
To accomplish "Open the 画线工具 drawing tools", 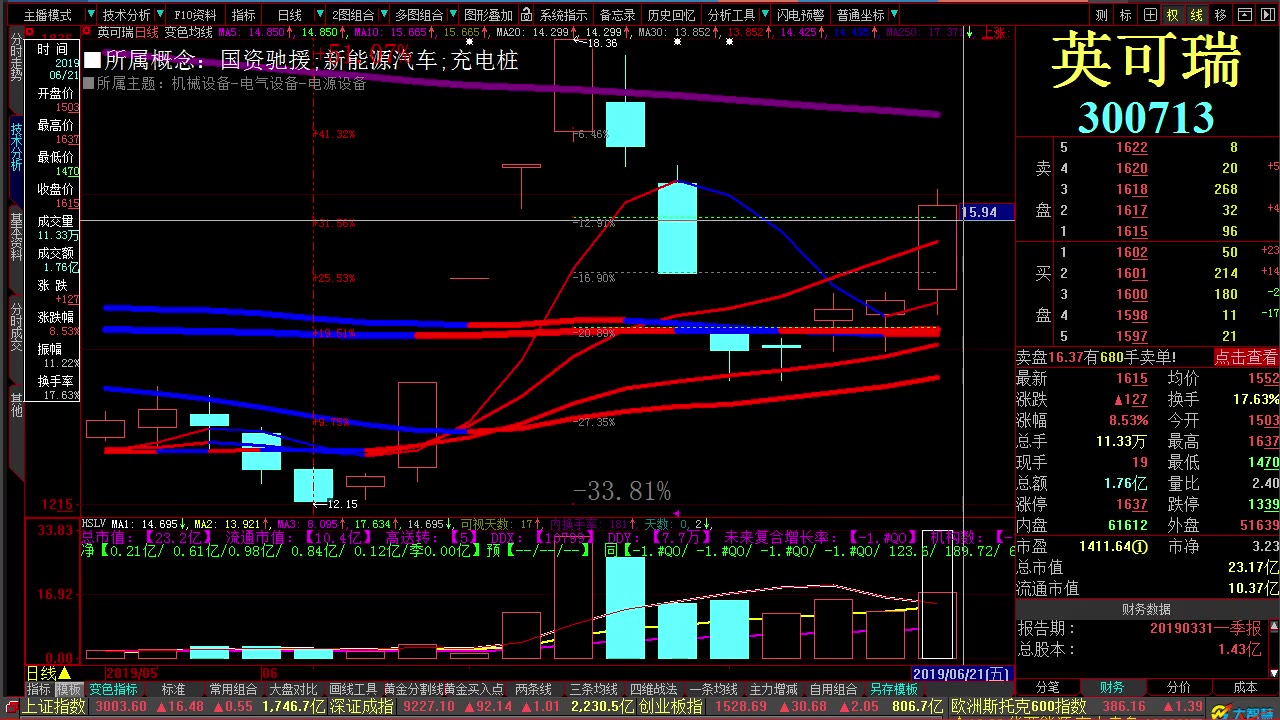I will [353, 690].
